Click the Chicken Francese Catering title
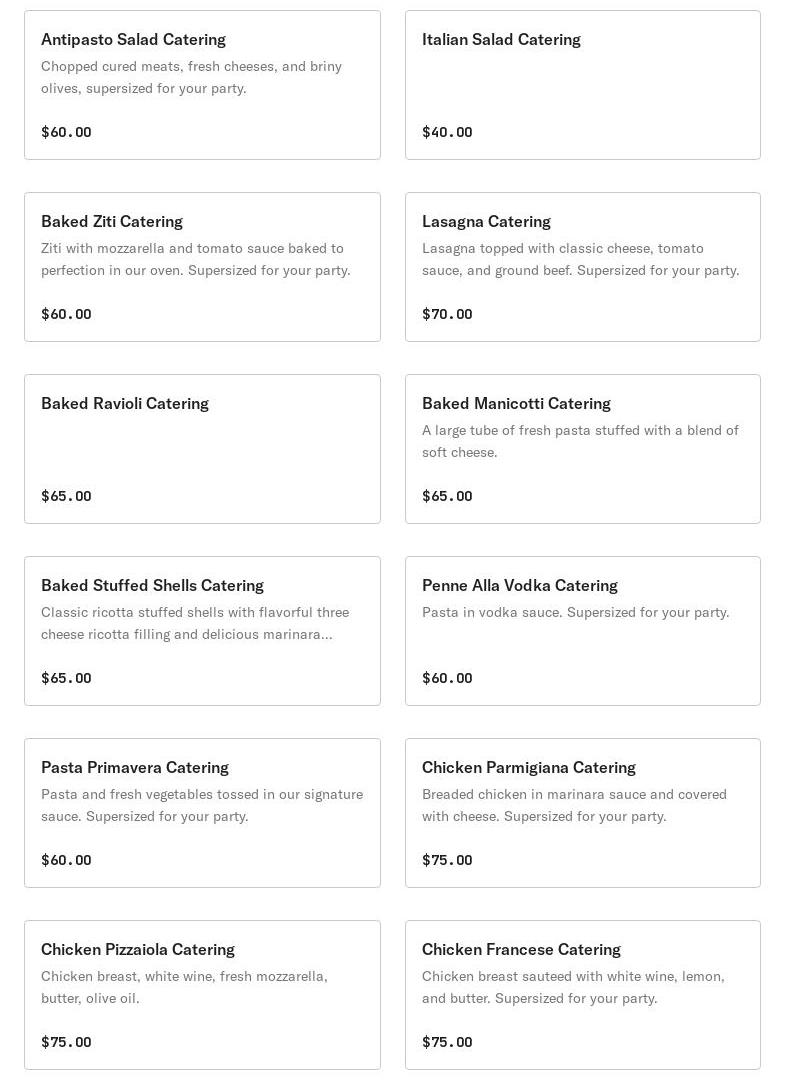This screenshot has width=785, height=1084. (521, 950)
